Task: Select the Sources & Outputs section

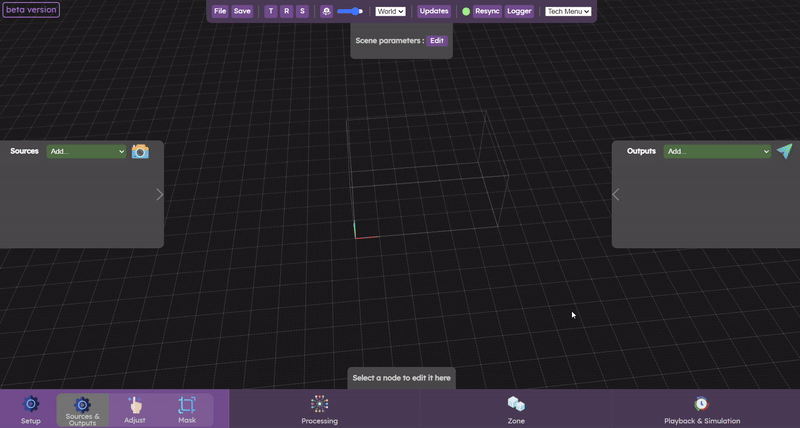Action: [x=83, y=410]
